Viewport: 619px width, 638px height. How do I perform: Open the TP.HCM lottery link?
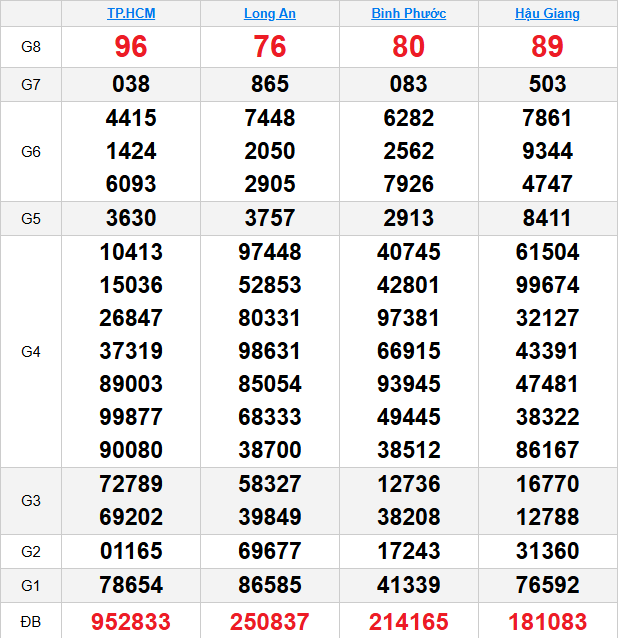(131, 13)
